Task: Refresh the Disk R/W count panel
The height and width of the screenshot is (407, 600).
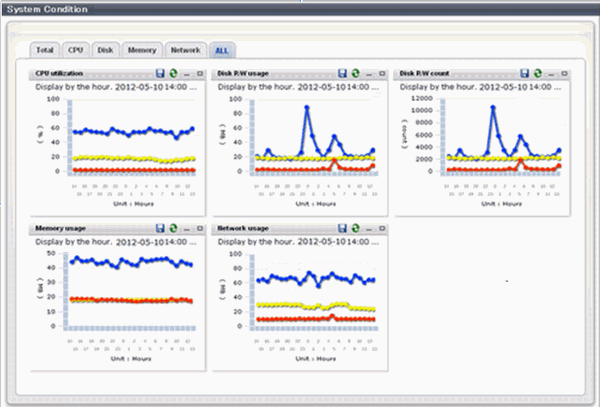Action: pos(537,74)
